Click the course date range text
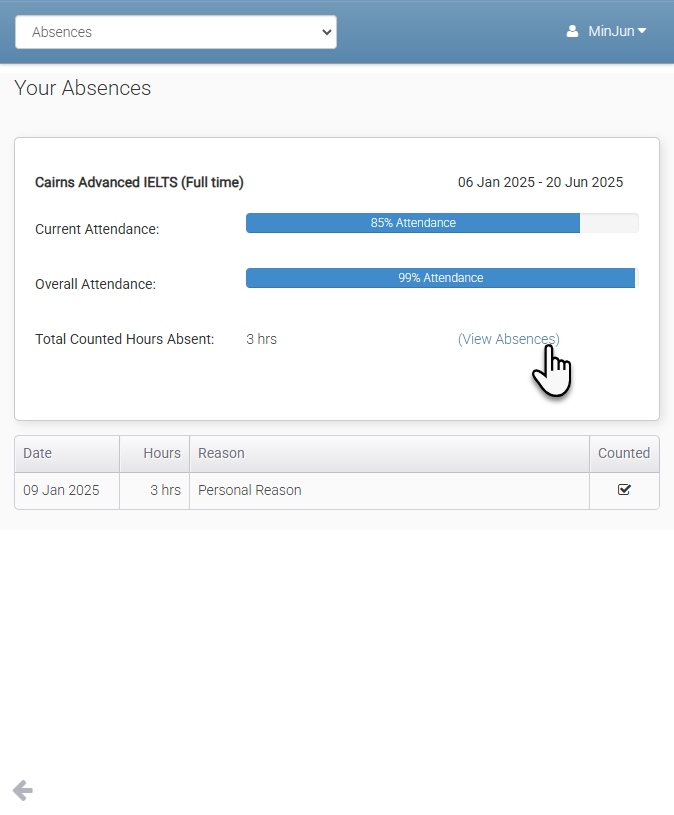The height and width of the screenshot is (815, 674). (540, 182)
